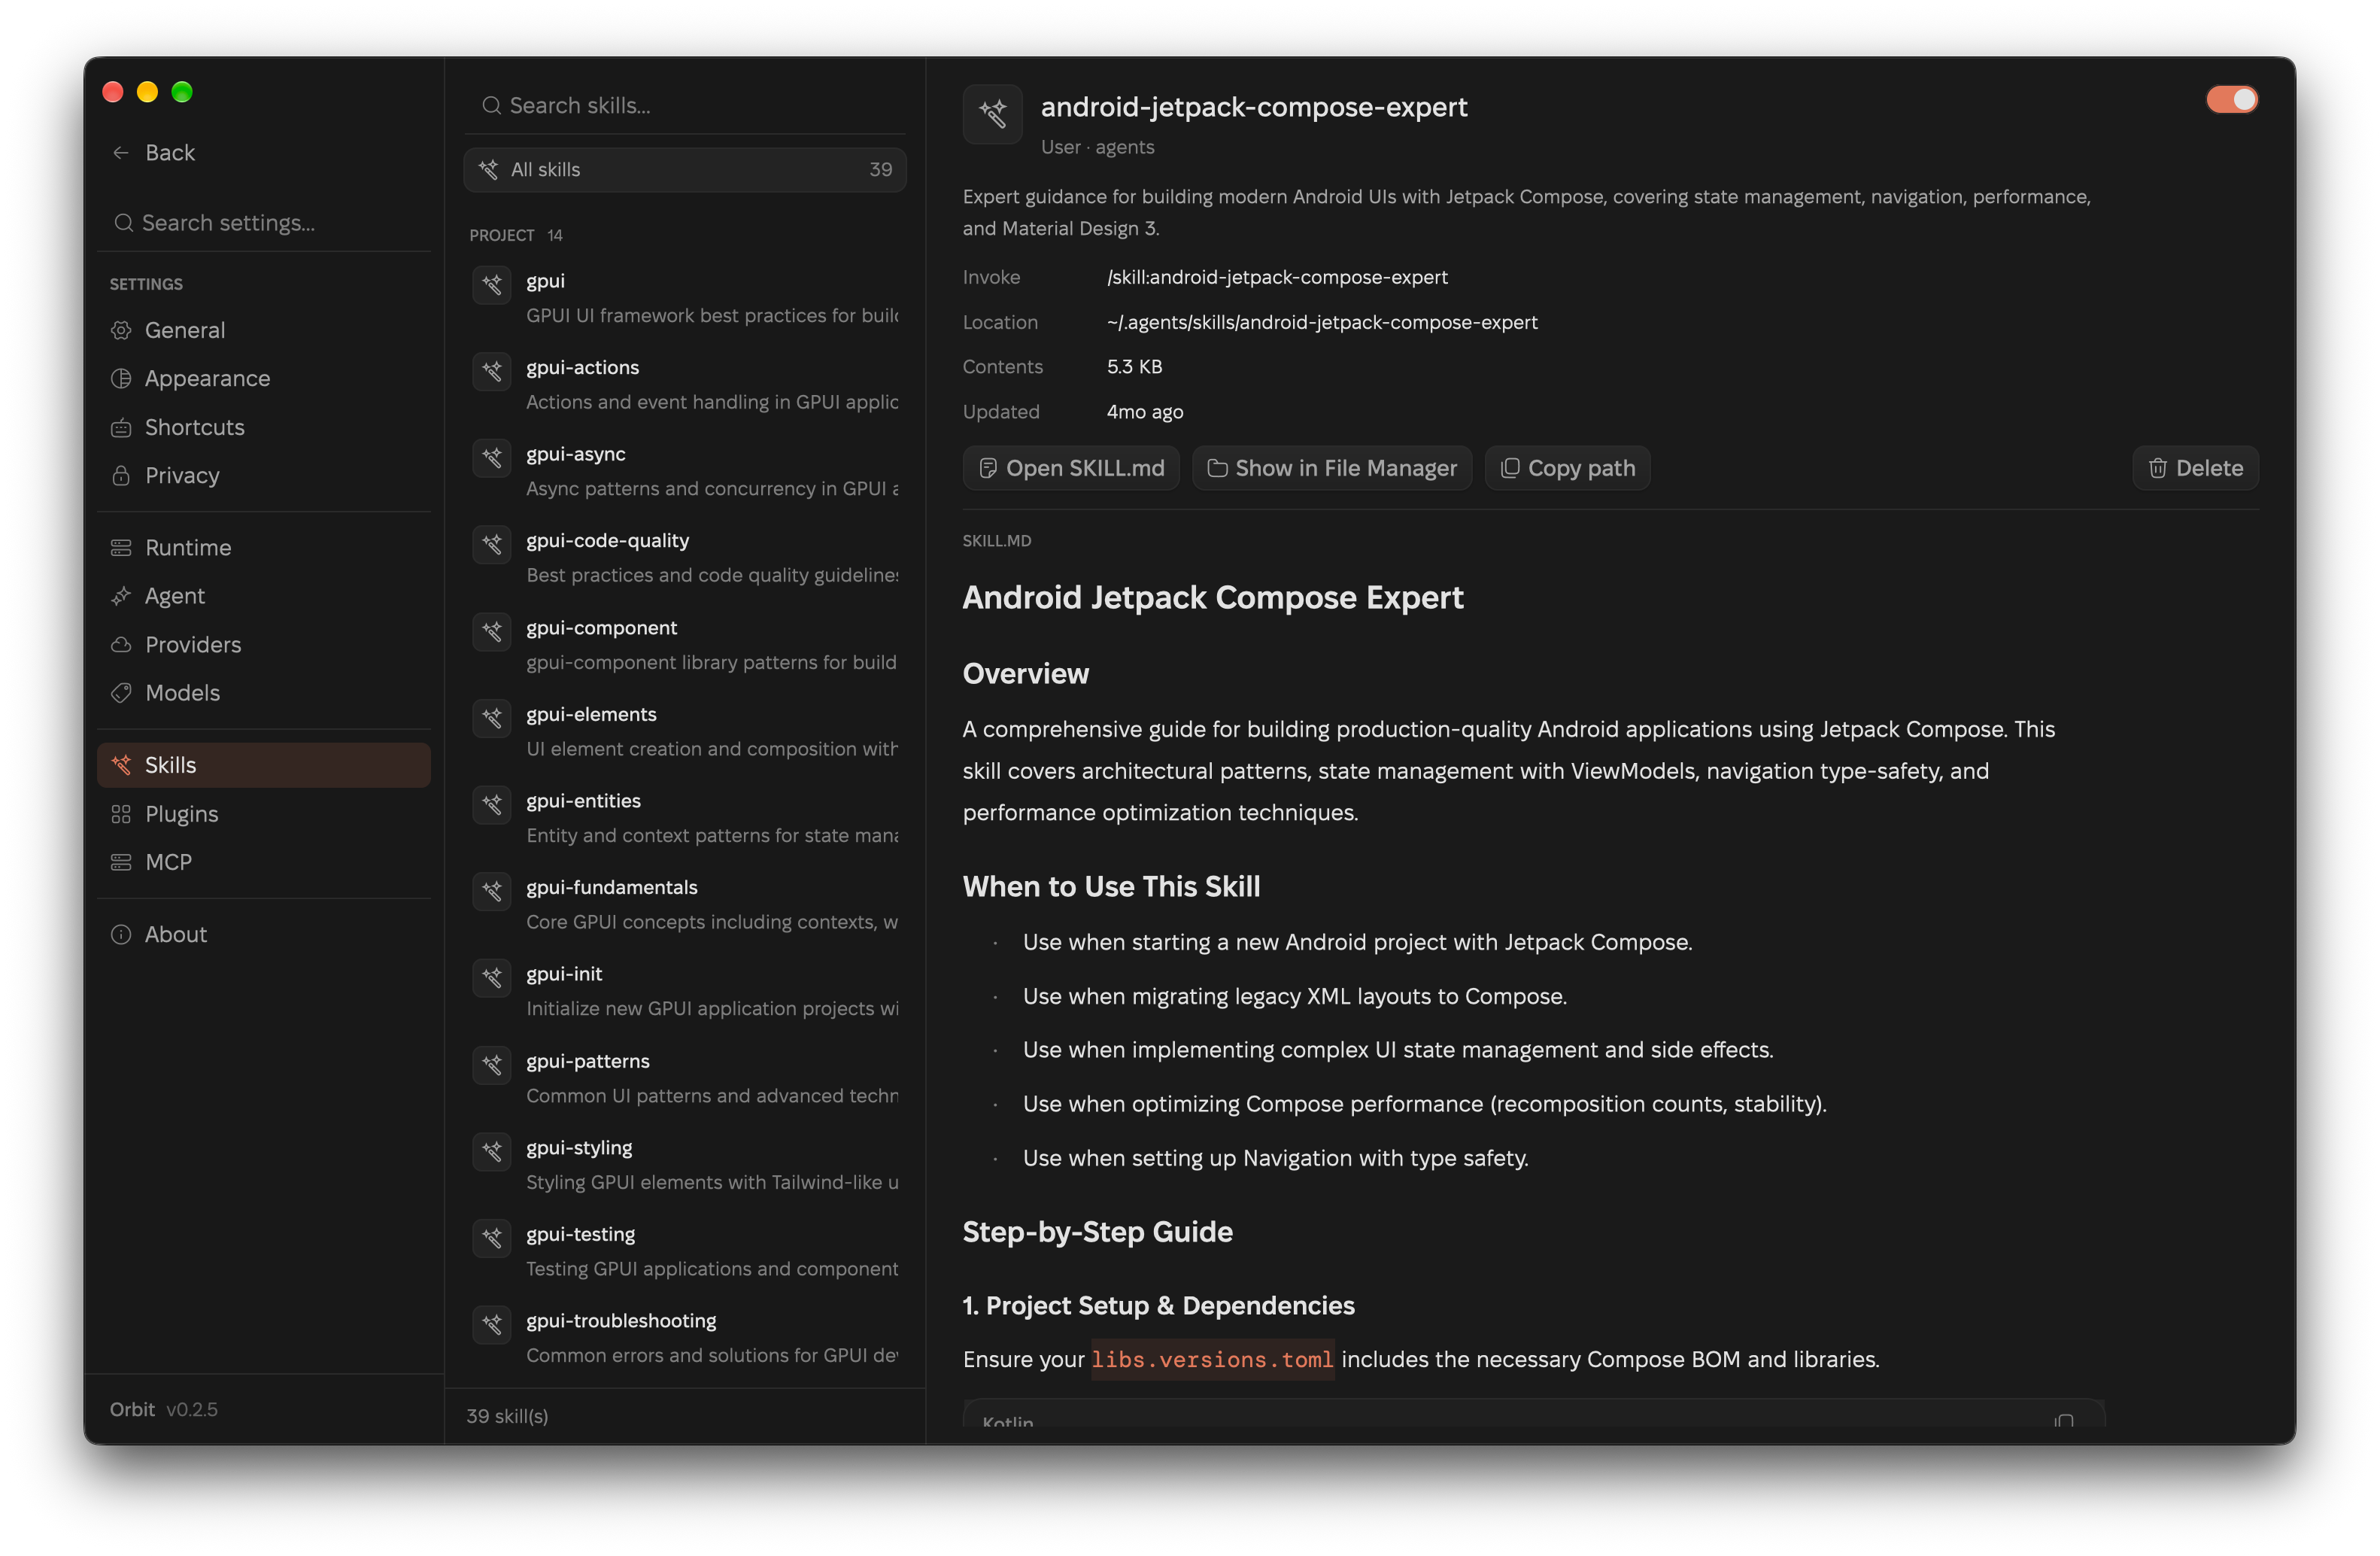Open the gpui-init skill

[685, 990]
